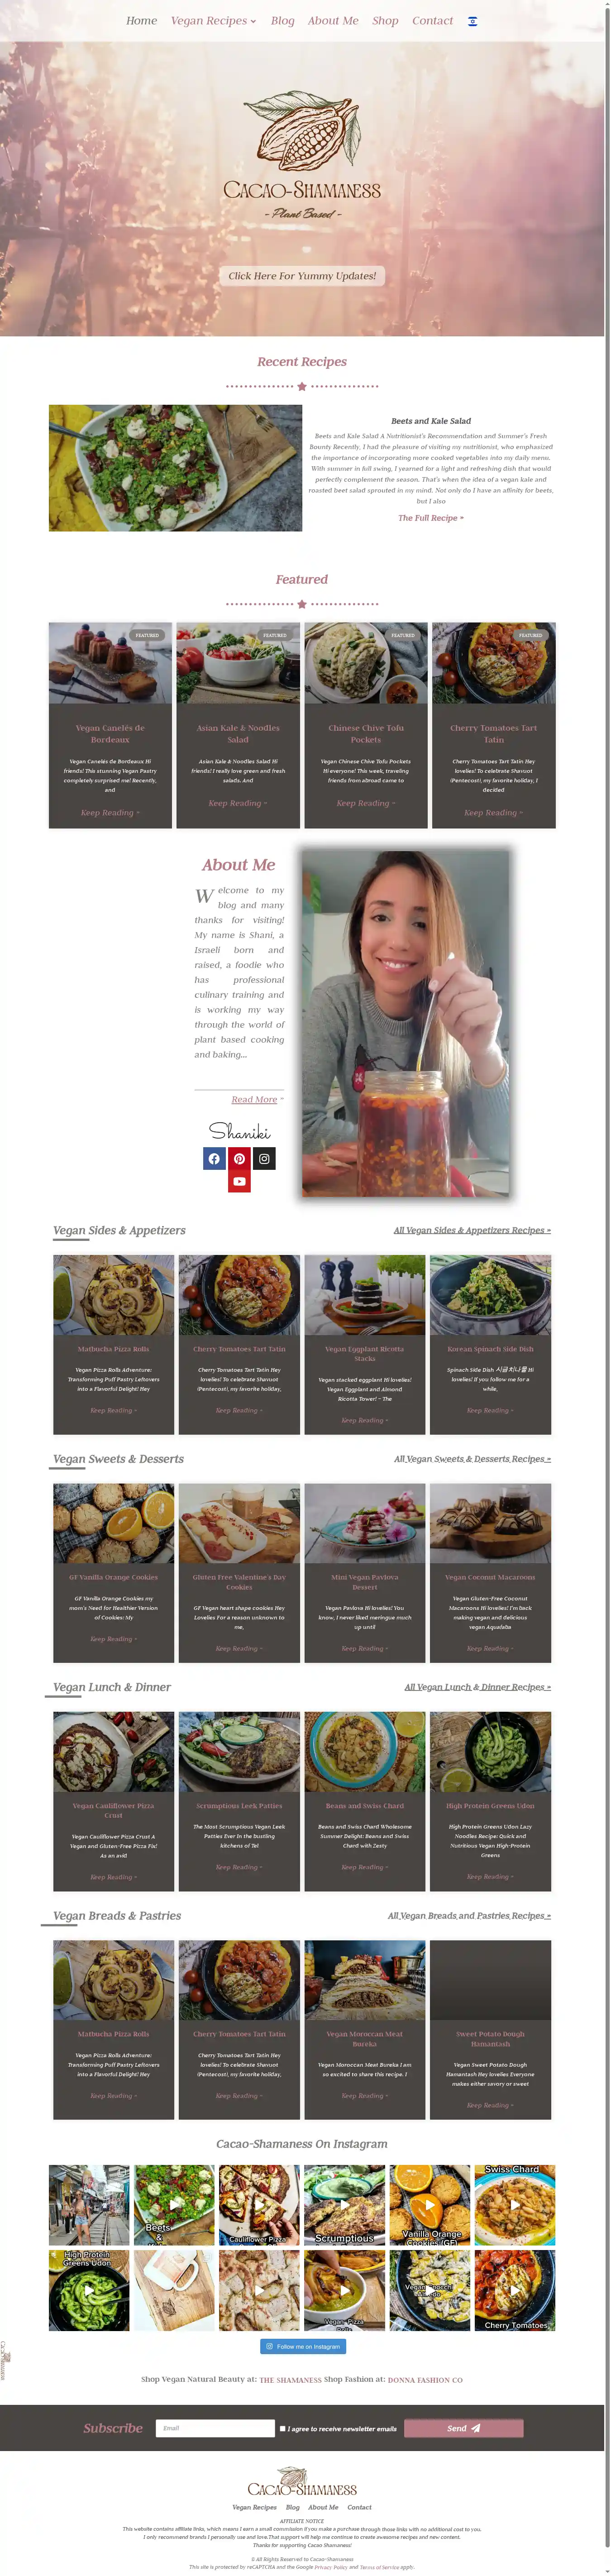Focus the Email subscription field
The image size is (611, 2576).
click(x=215, y=2428)
